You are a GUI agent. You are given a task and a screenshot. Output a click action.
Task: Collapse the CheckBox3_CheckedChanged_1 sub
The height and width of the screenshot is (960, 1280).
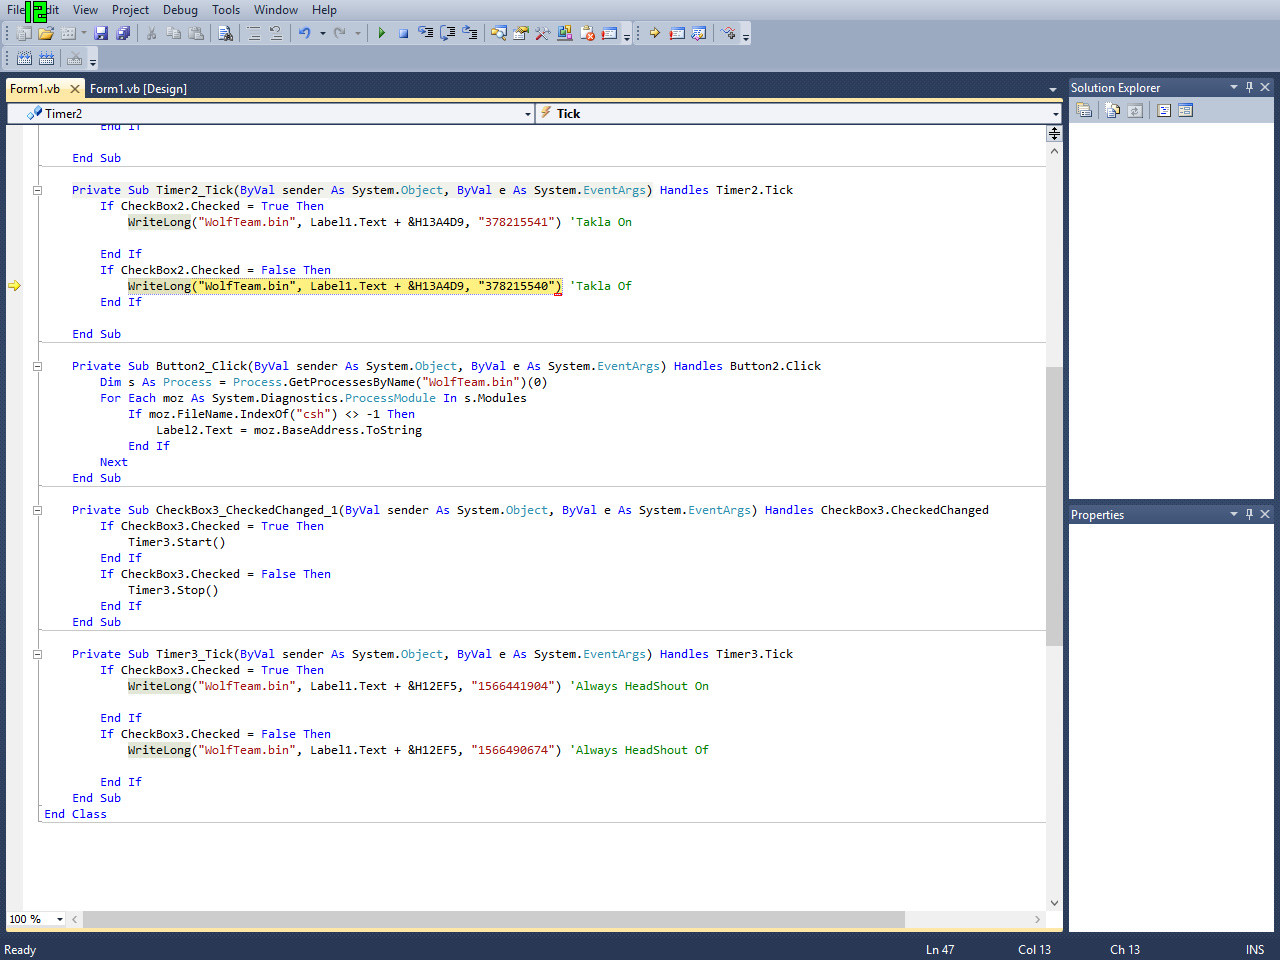pos(37,510)
